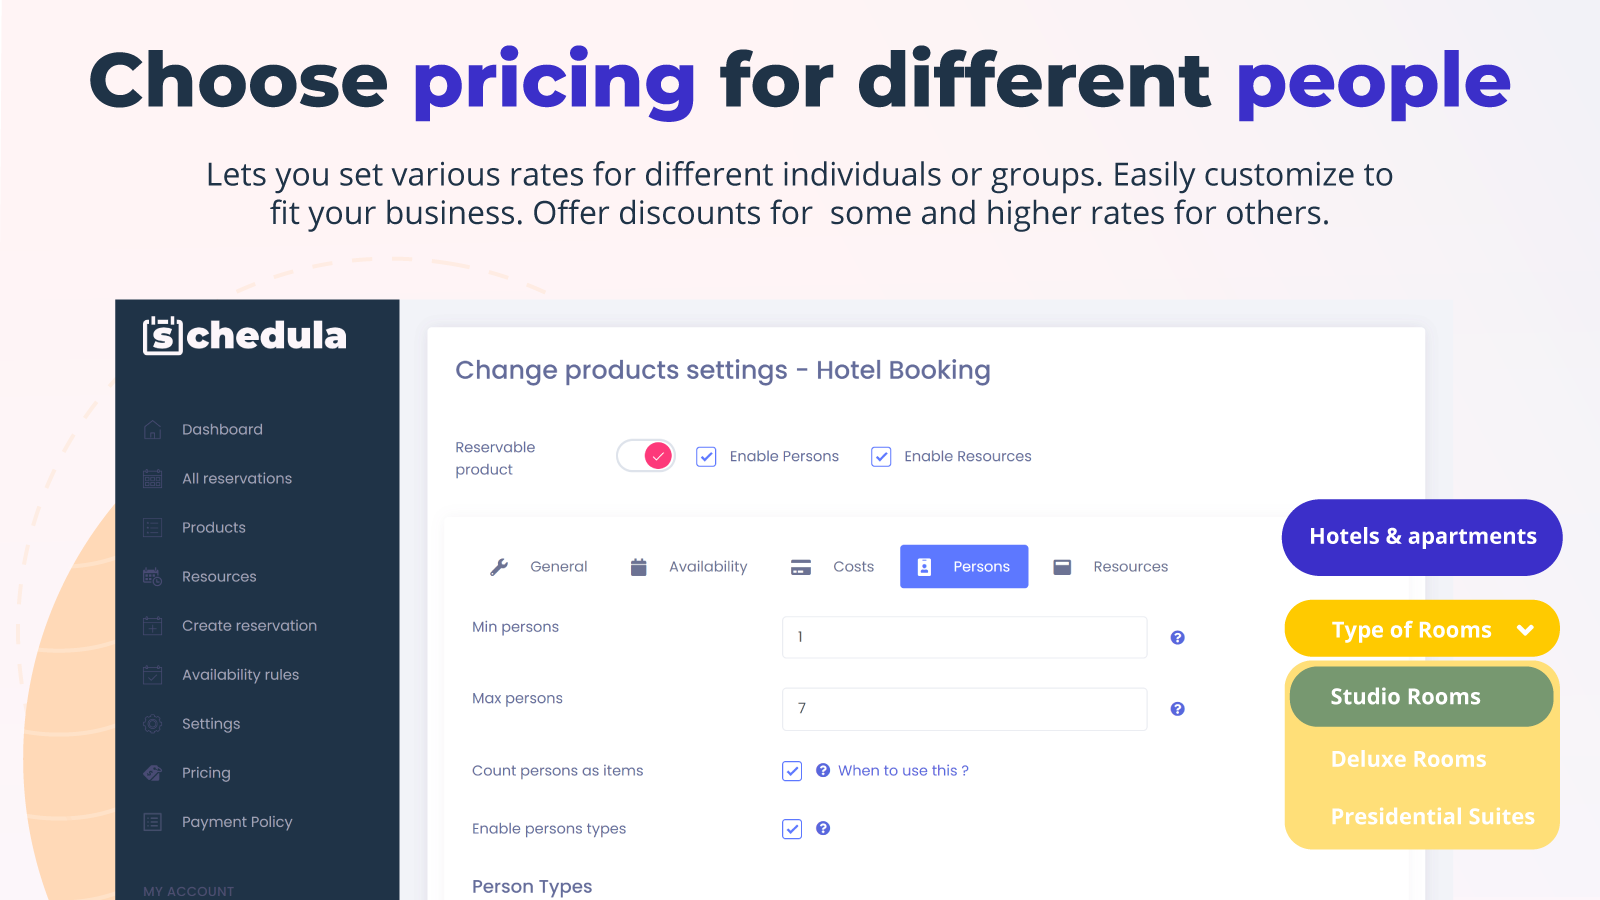
Task: Click the help icon next to Min persons
Action: pos(1177,637)
